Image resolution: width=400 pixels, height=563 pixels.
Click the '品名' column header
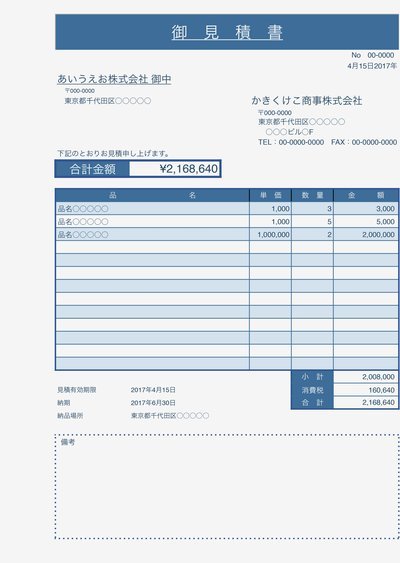[152, 195]
